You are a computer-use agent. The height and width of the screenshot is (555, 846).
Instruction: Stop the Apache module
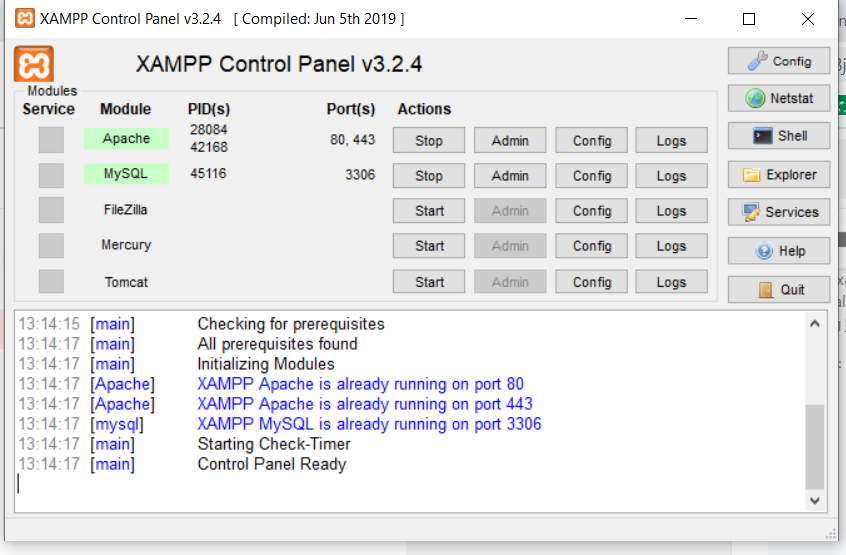429,140
